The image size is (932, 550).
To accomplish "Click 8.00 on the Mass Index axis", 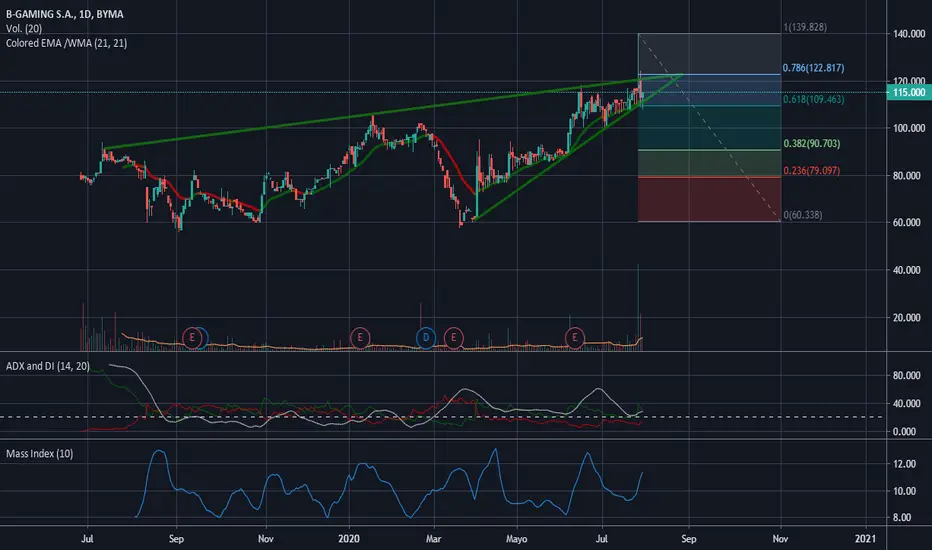I will tap(902, 518).
